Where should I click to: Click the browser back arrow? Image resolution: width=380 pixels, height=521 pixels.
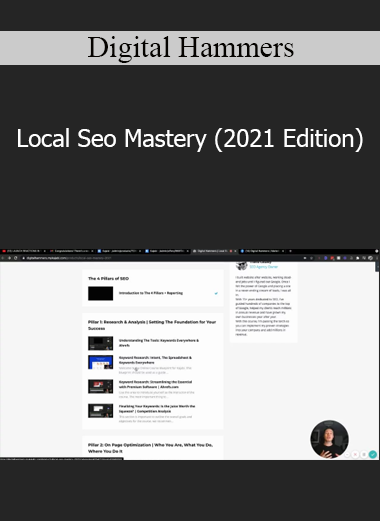(3, 258)
